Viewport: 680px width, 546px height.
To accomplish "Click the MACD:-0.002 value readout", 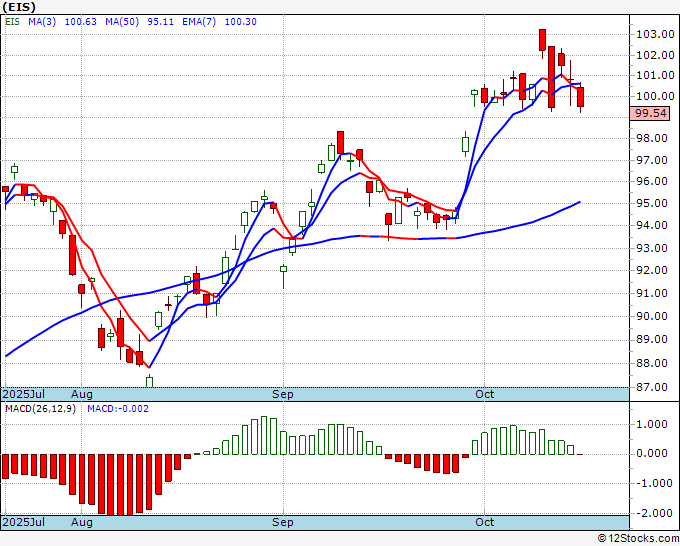I will [x=118, y=409].
